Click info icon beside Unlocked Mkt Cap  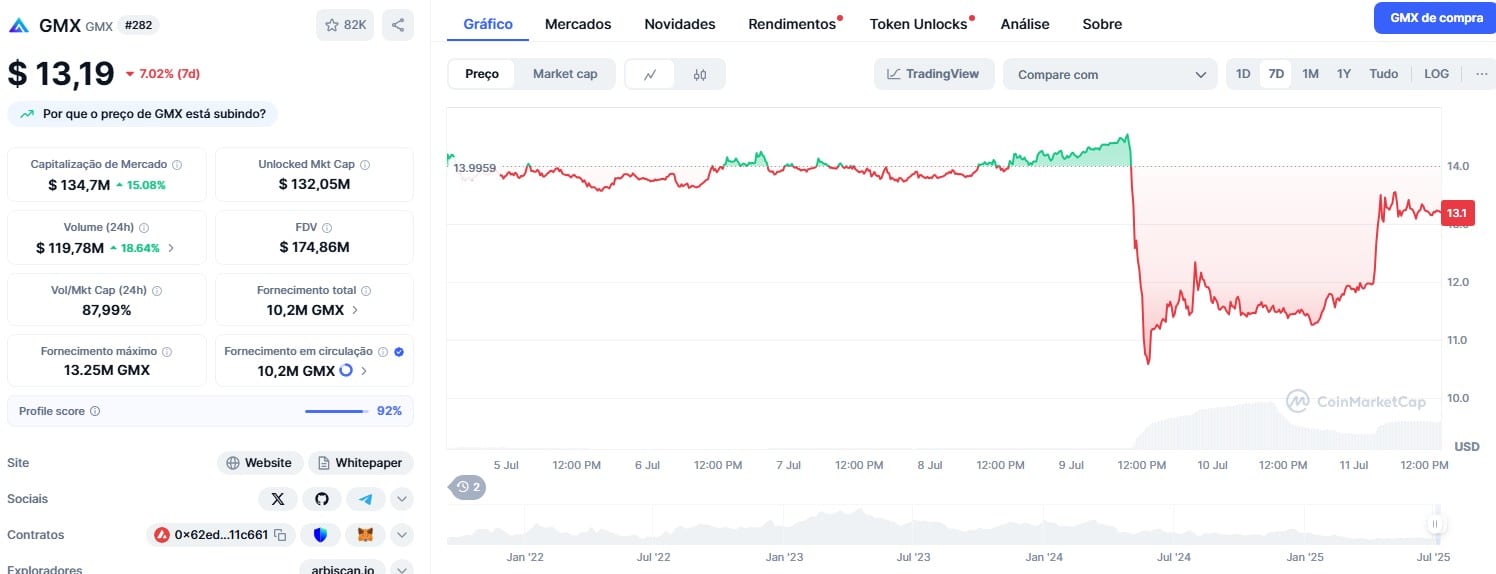(365, 164)
